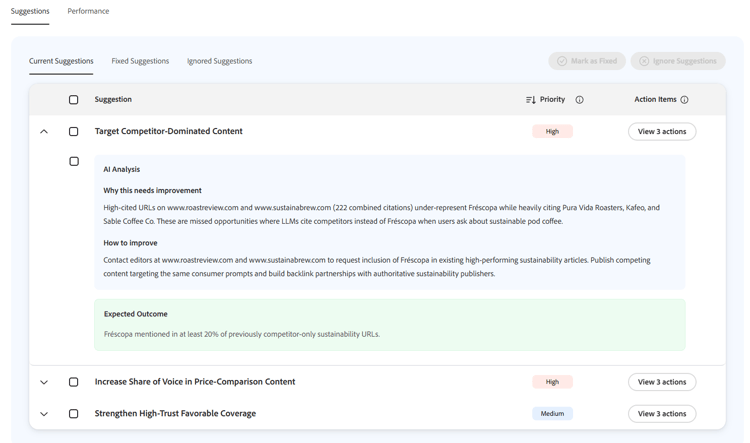View 3 actions for Price-Comparison Content suggestion
This screenshot has height=443, width=750.
[x=662, y=382]
